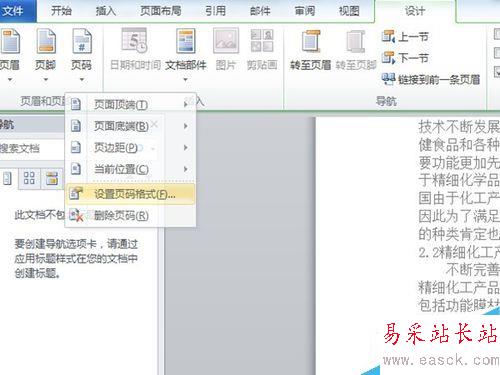The width and height of the screenshot is (500, 375).
Task: Select the 设计 ribbon tab
Action: [x=415, y=11]
